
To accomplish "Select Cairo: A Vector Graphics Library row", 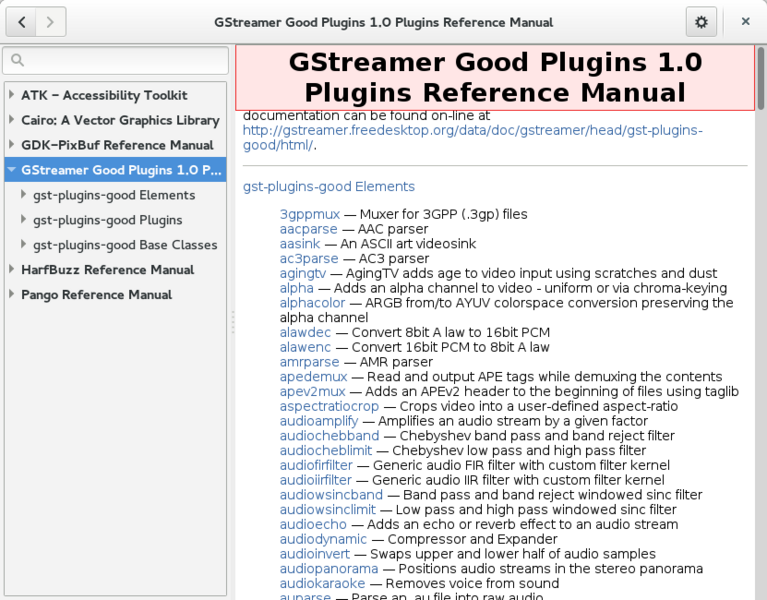I will pyautogui.click(x=115, y=120).
